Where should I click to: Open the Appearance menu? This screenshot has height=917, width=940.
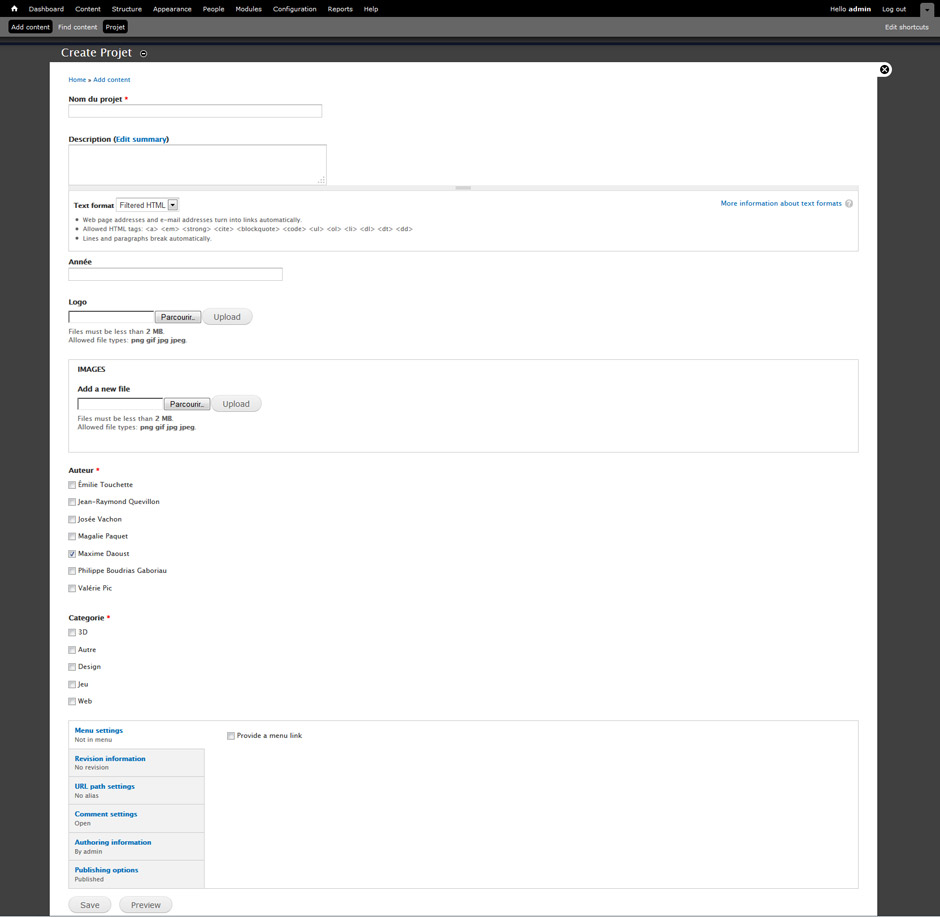(172, 9)
